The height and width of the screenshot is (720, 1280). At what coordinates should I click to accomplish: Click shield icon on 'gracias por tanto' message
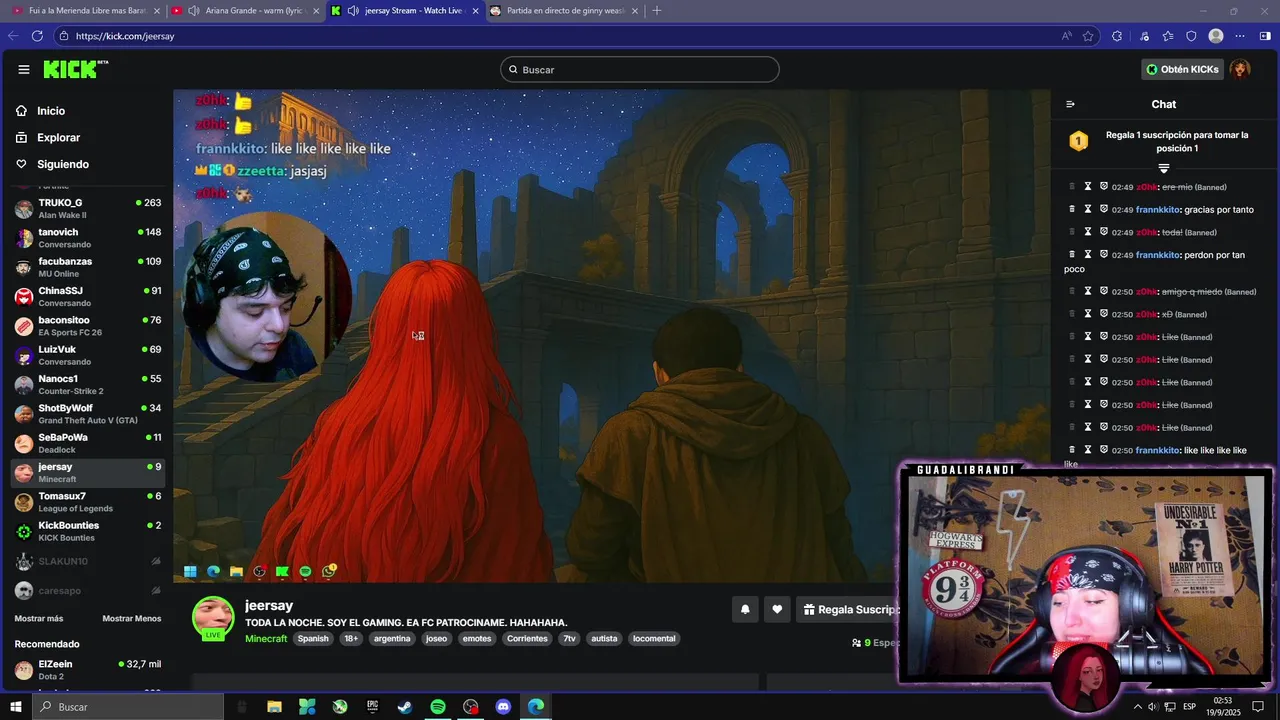click(x=1104, y=210)
